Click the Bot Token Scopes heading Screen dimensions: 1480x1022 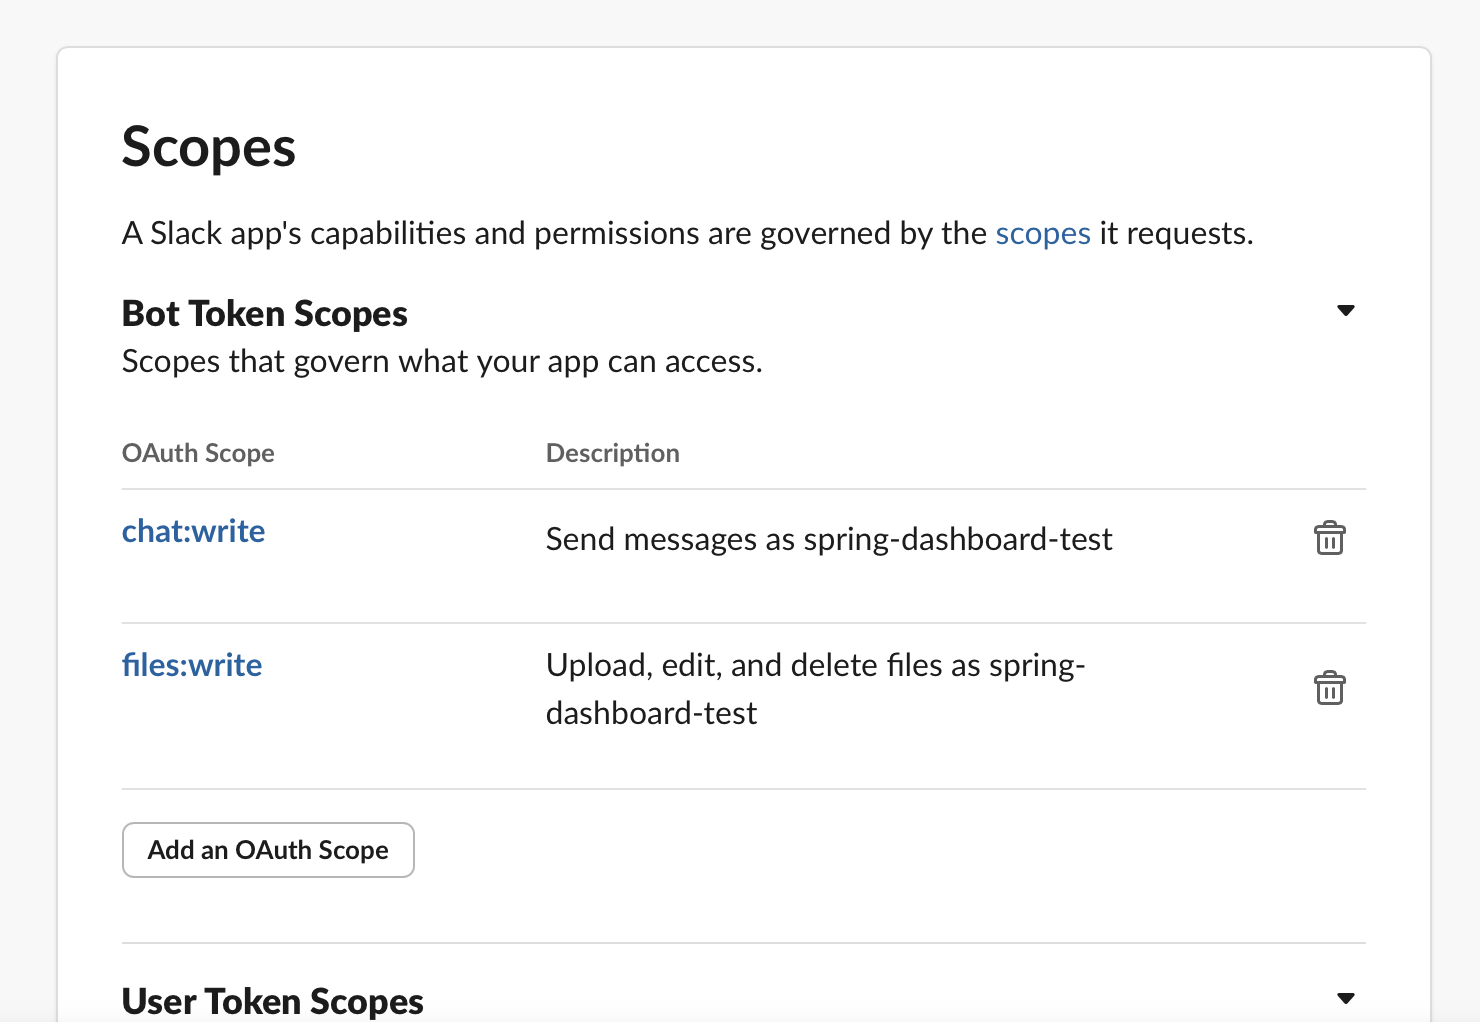(264, 314)
